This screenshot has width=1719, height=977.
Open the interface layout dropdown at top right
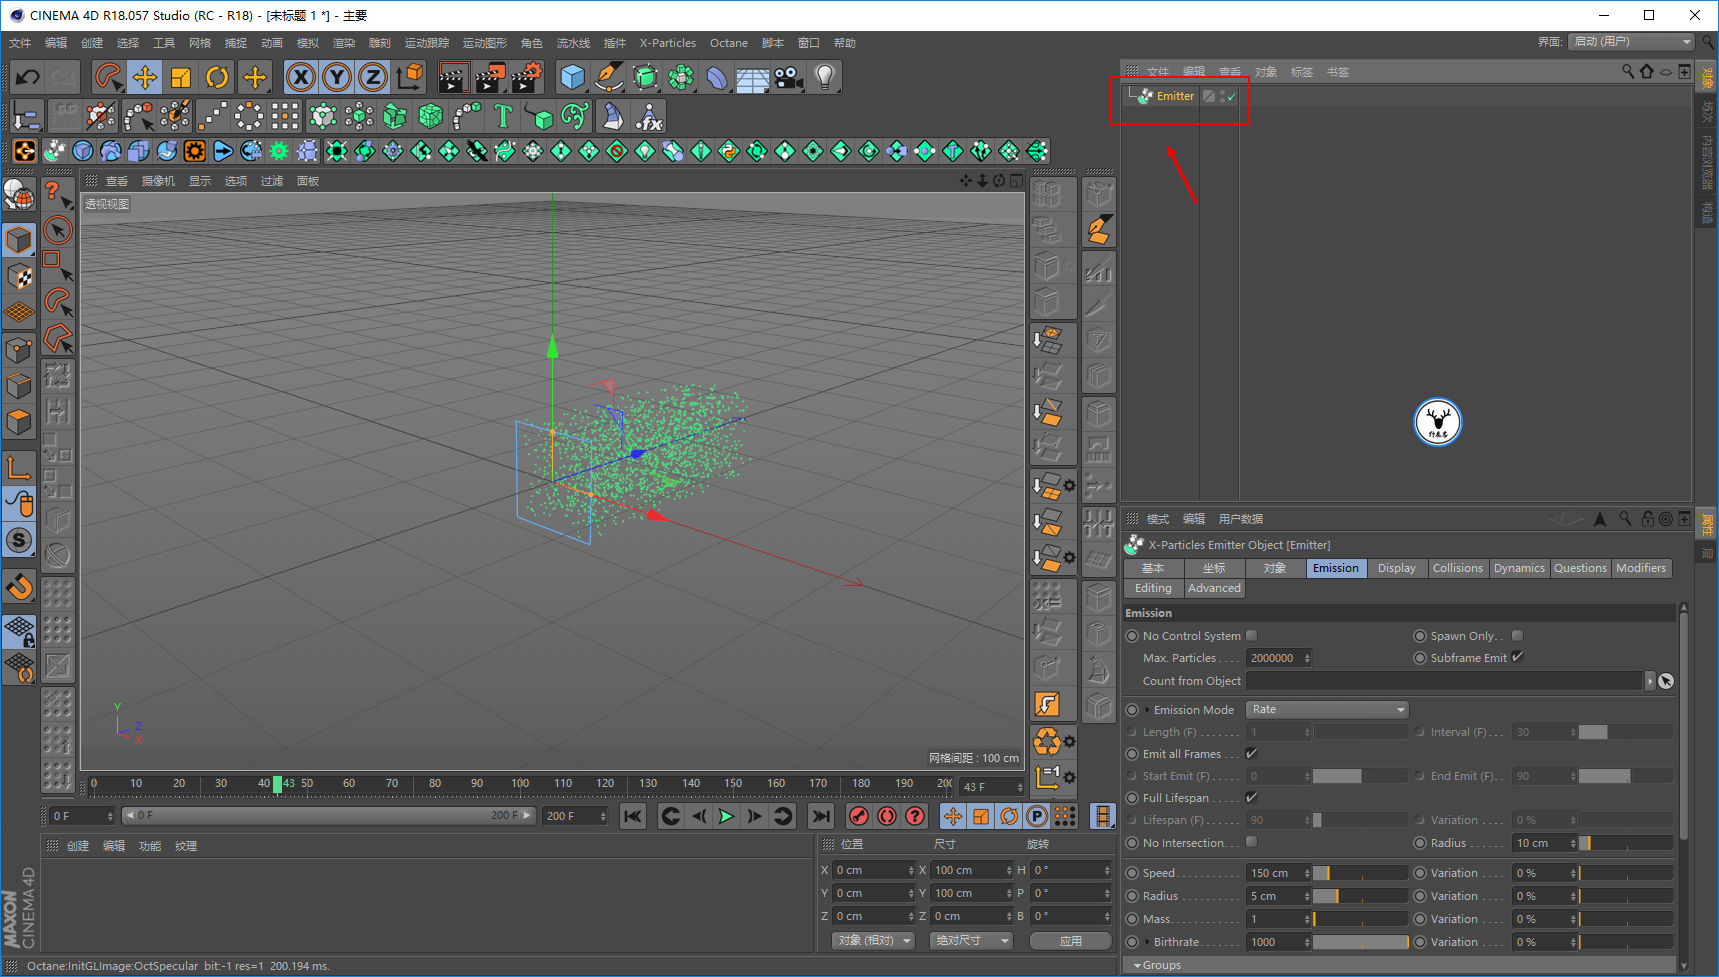pos(1630,41)
